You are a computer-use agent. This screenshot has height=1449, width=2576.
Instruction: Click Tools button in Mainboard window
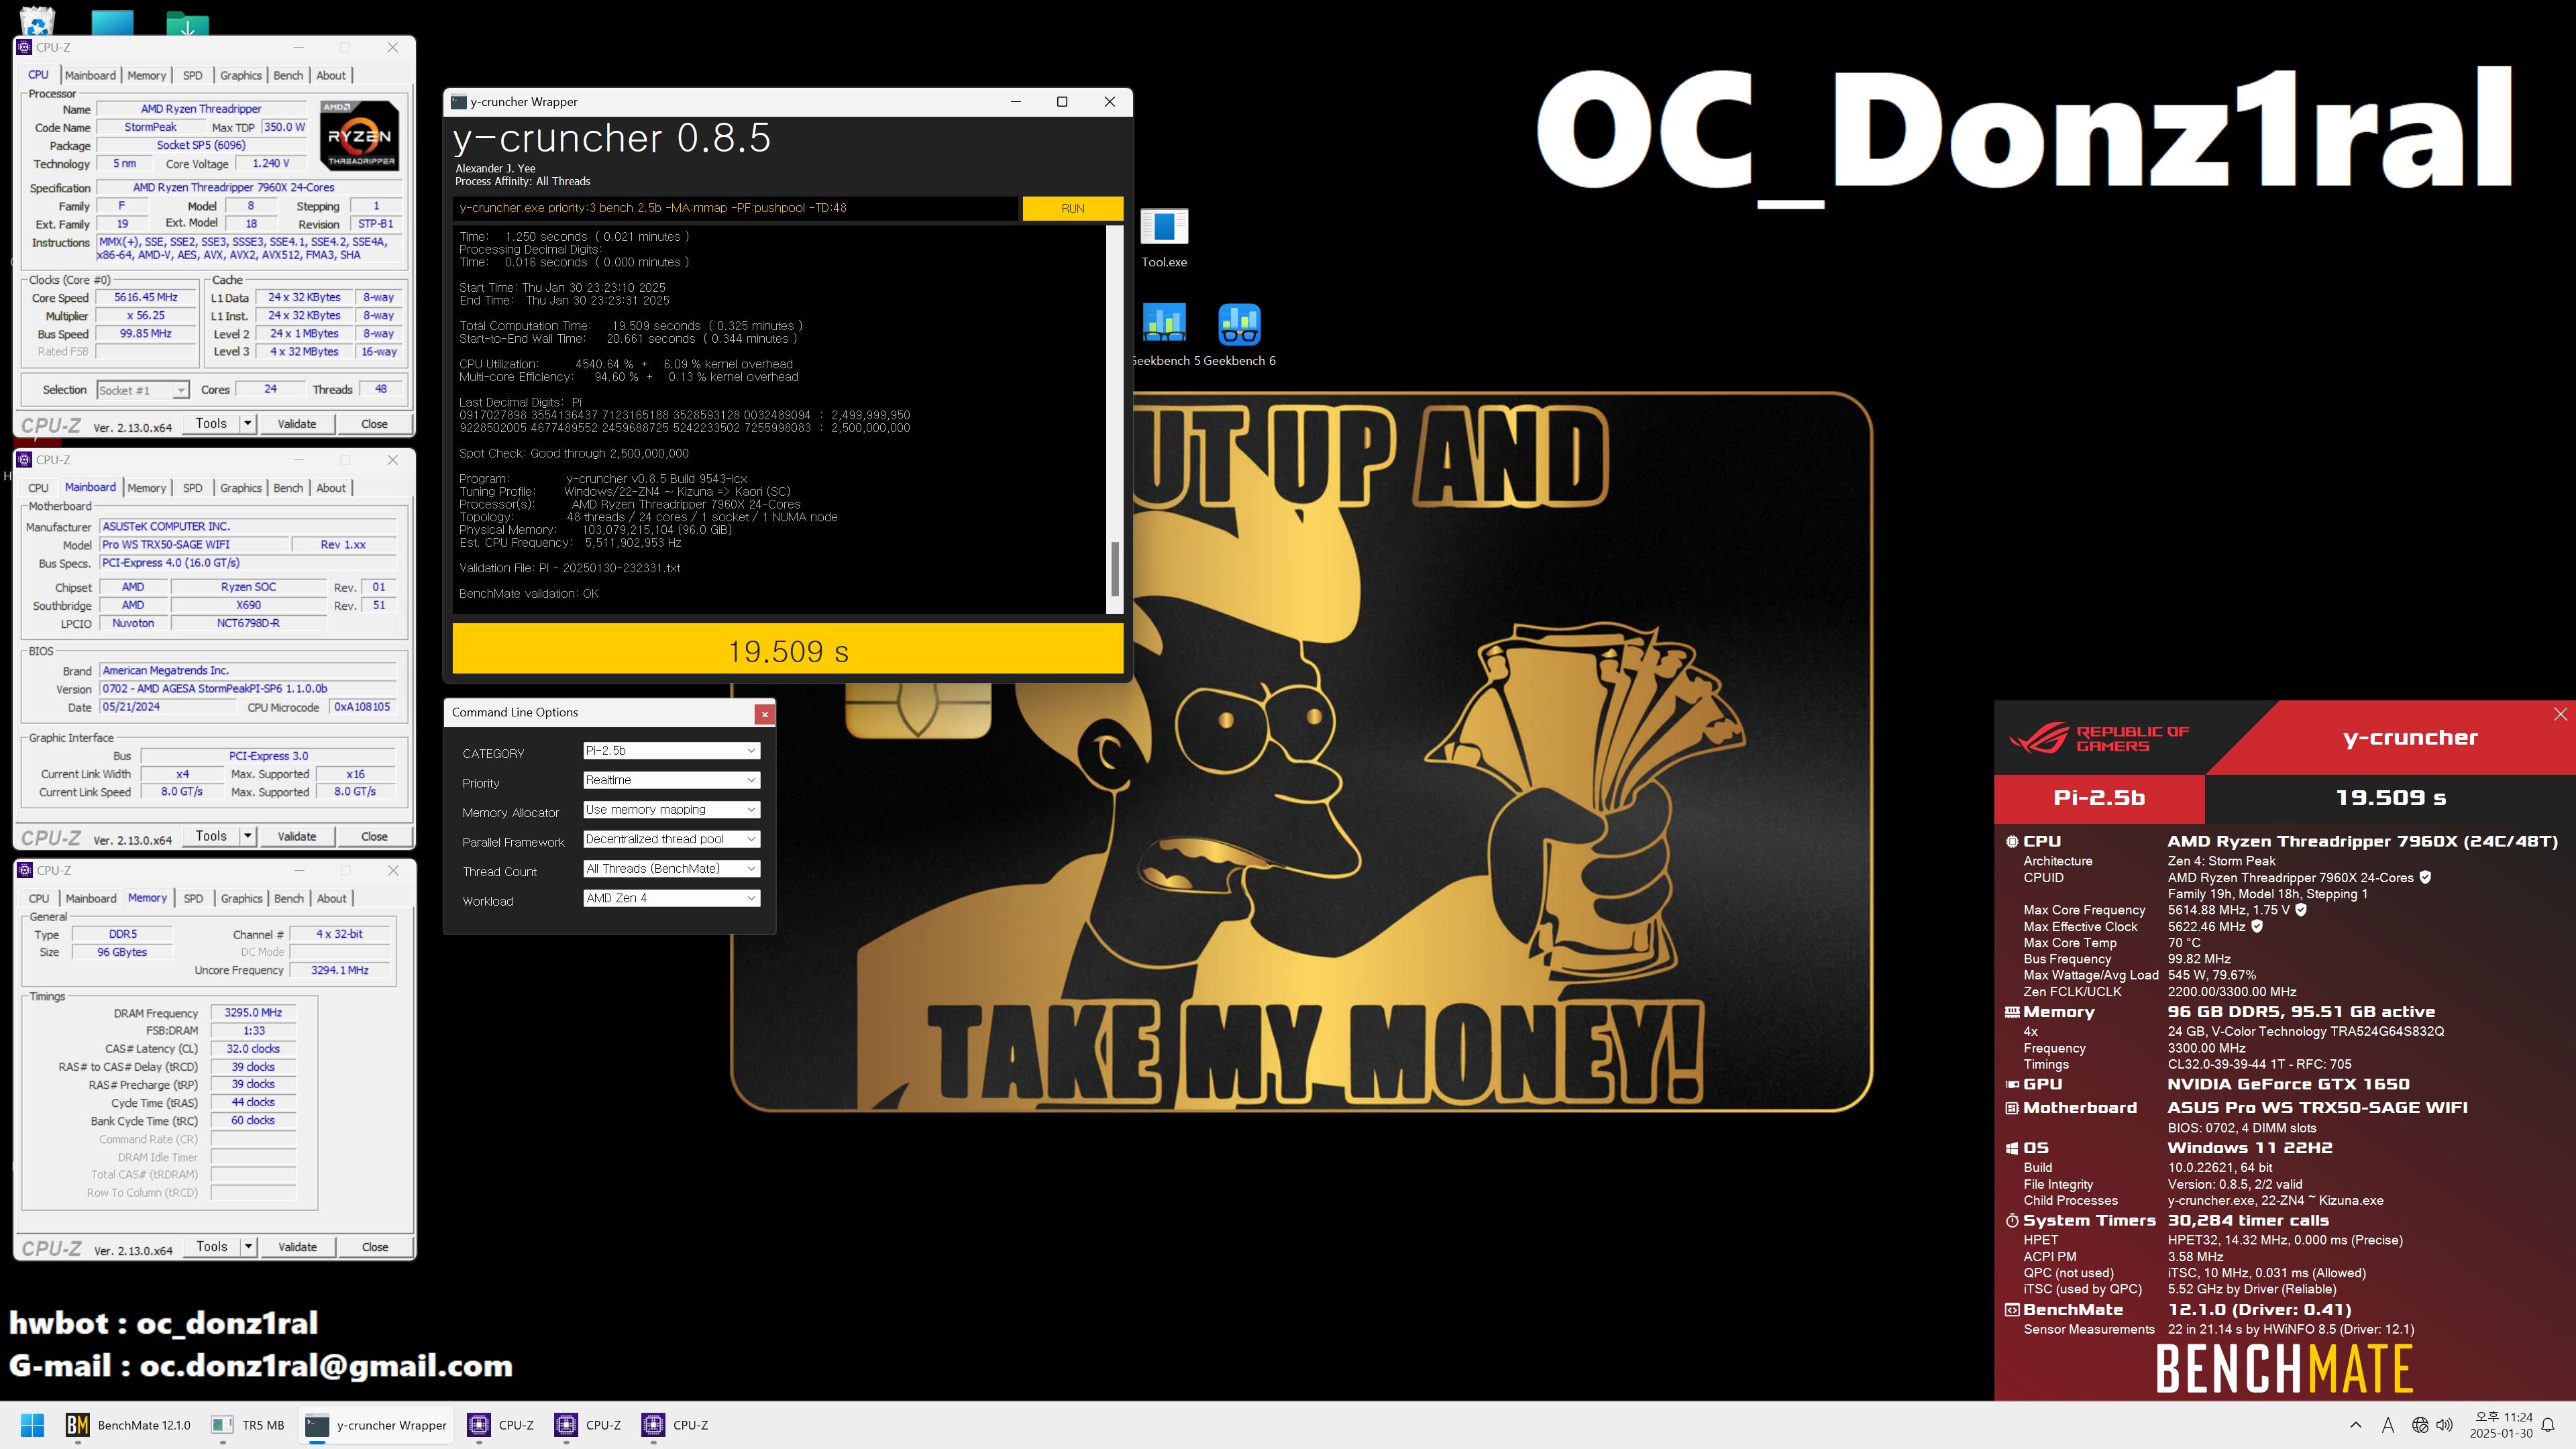coord(212,836)
